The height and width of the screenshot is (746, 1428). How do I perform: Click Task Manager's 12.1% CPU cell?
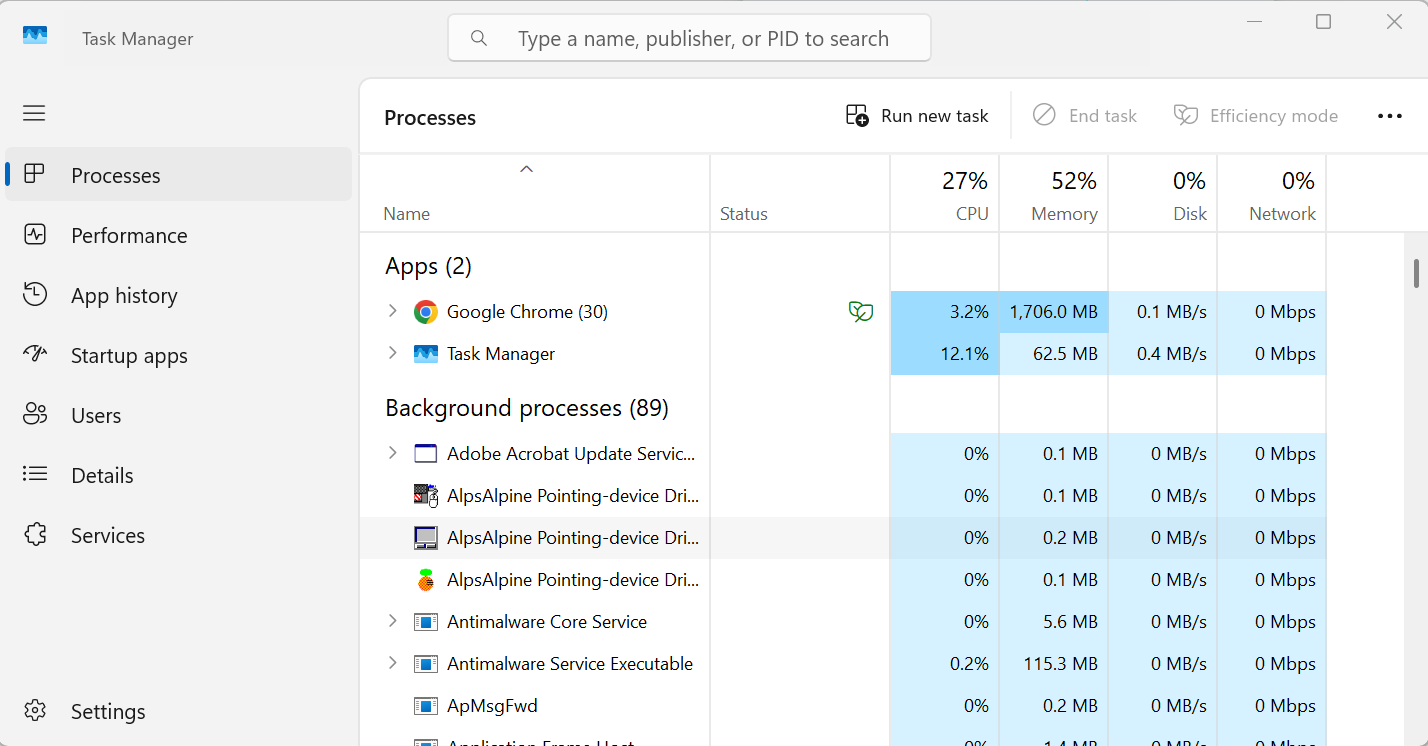click(x=945, y=354)
